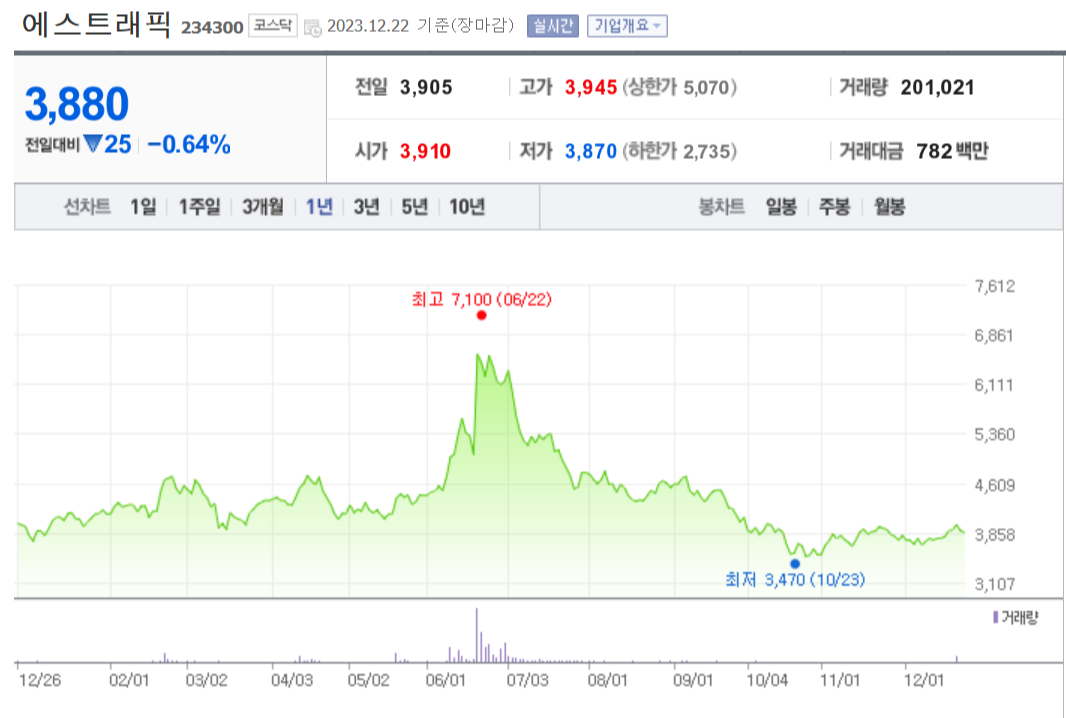This screenshot has height=718, width=1066.
Task: Open the 주봉 weekly candle chart
Action: (x=834, y=207)
